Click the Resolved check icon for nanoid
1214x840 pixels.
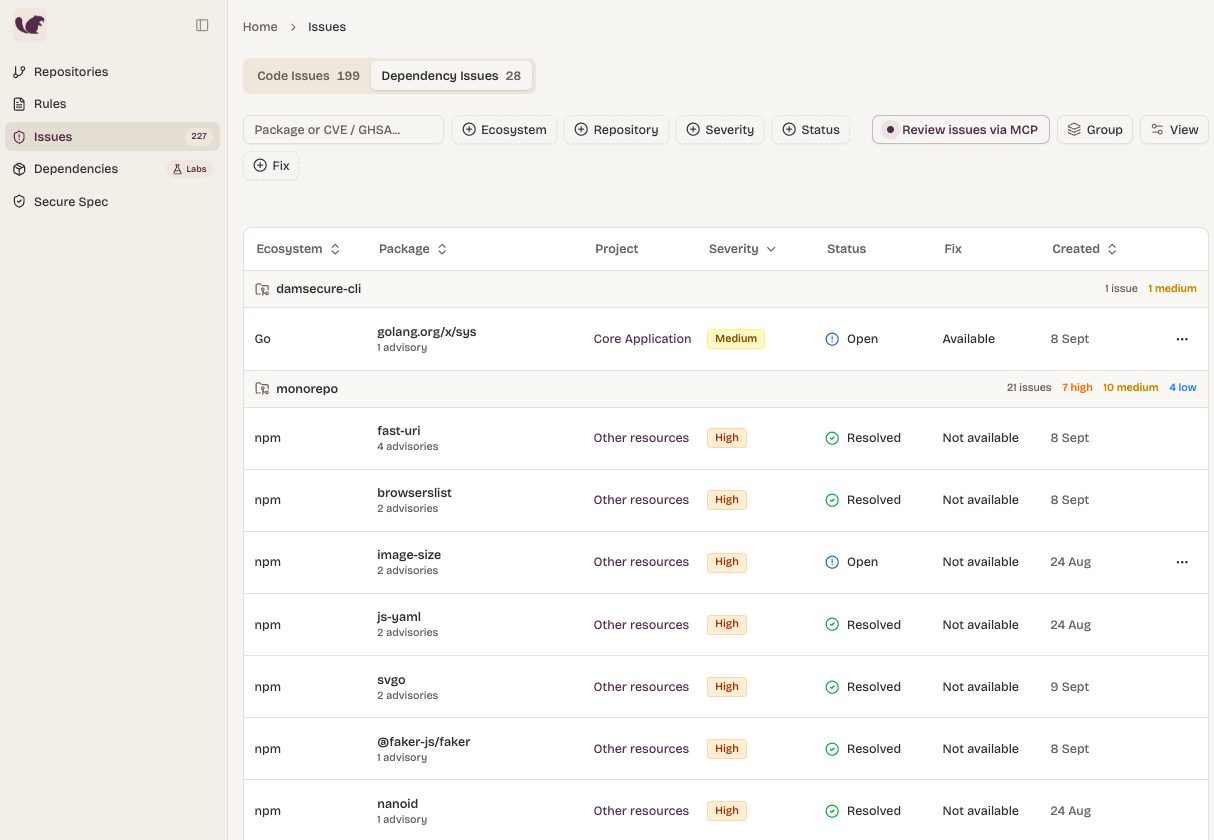click(832, 811)
